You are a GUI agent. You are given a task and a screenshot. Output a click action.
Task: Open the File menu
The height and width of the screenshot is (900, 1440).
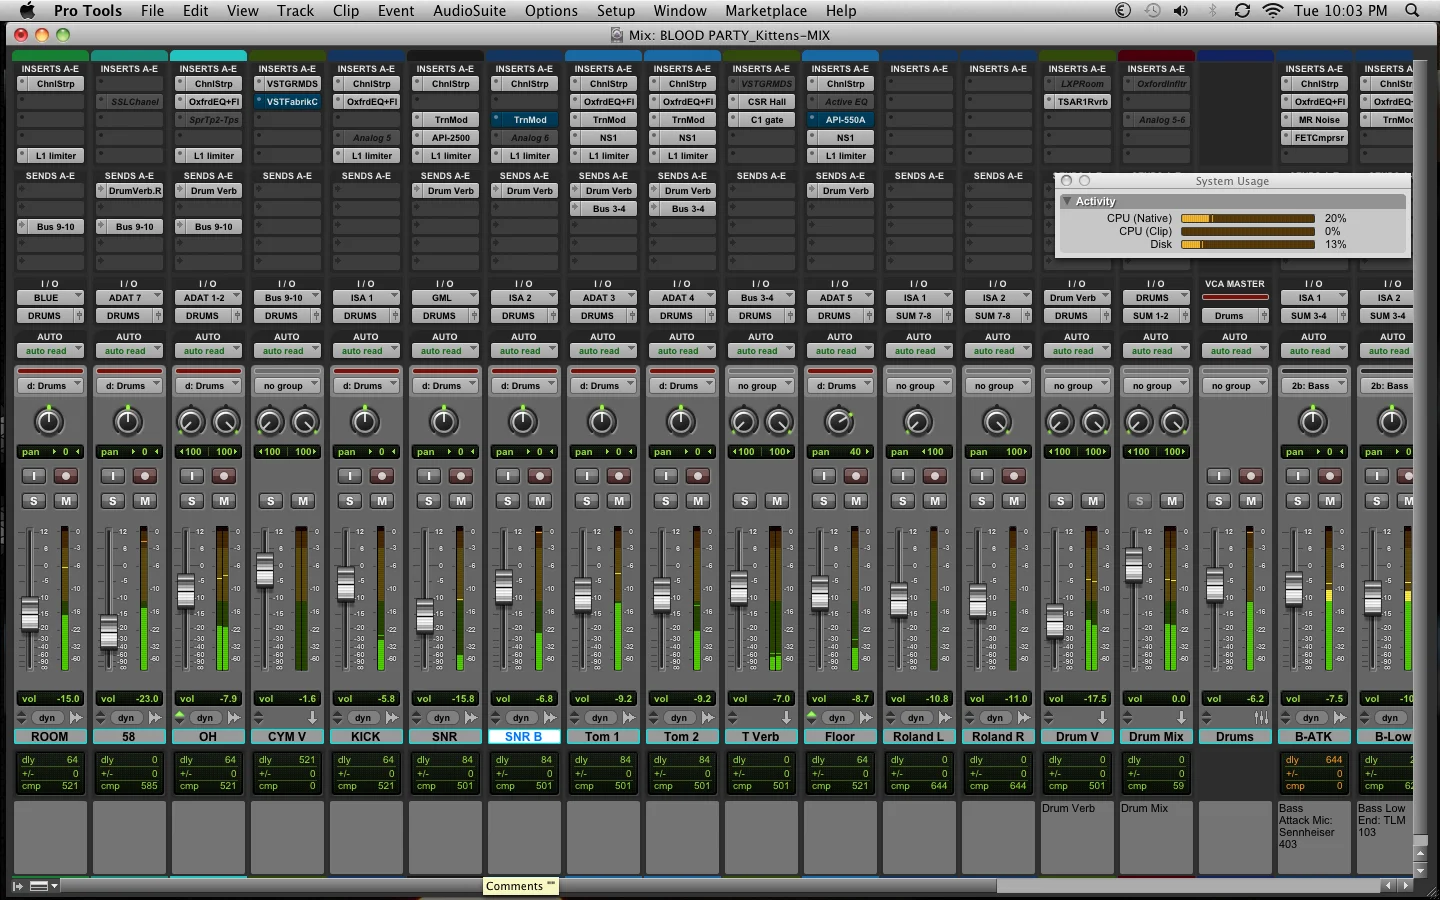coord(152,11)
